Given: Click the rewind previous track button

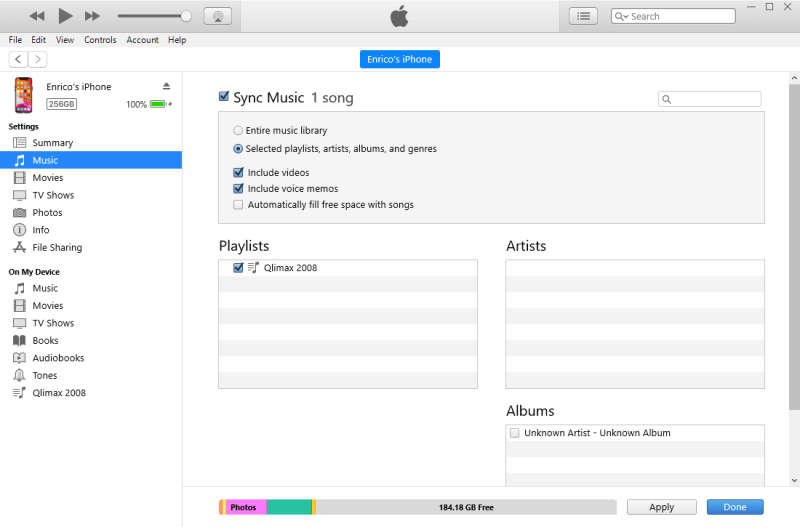Looking at the screenshot, I should [37, 16].
